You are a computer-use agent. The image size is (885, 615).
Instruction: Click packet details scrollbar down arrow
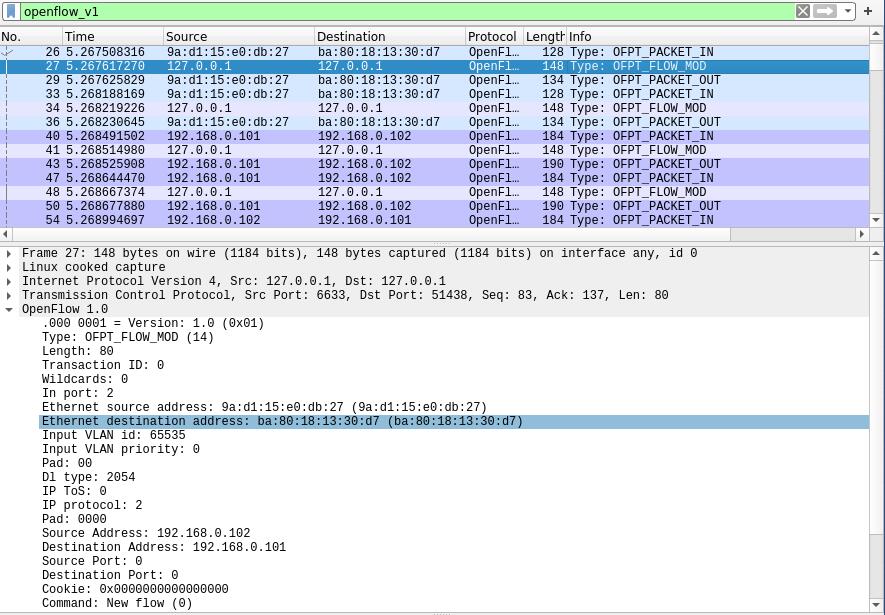click(876, 606)
